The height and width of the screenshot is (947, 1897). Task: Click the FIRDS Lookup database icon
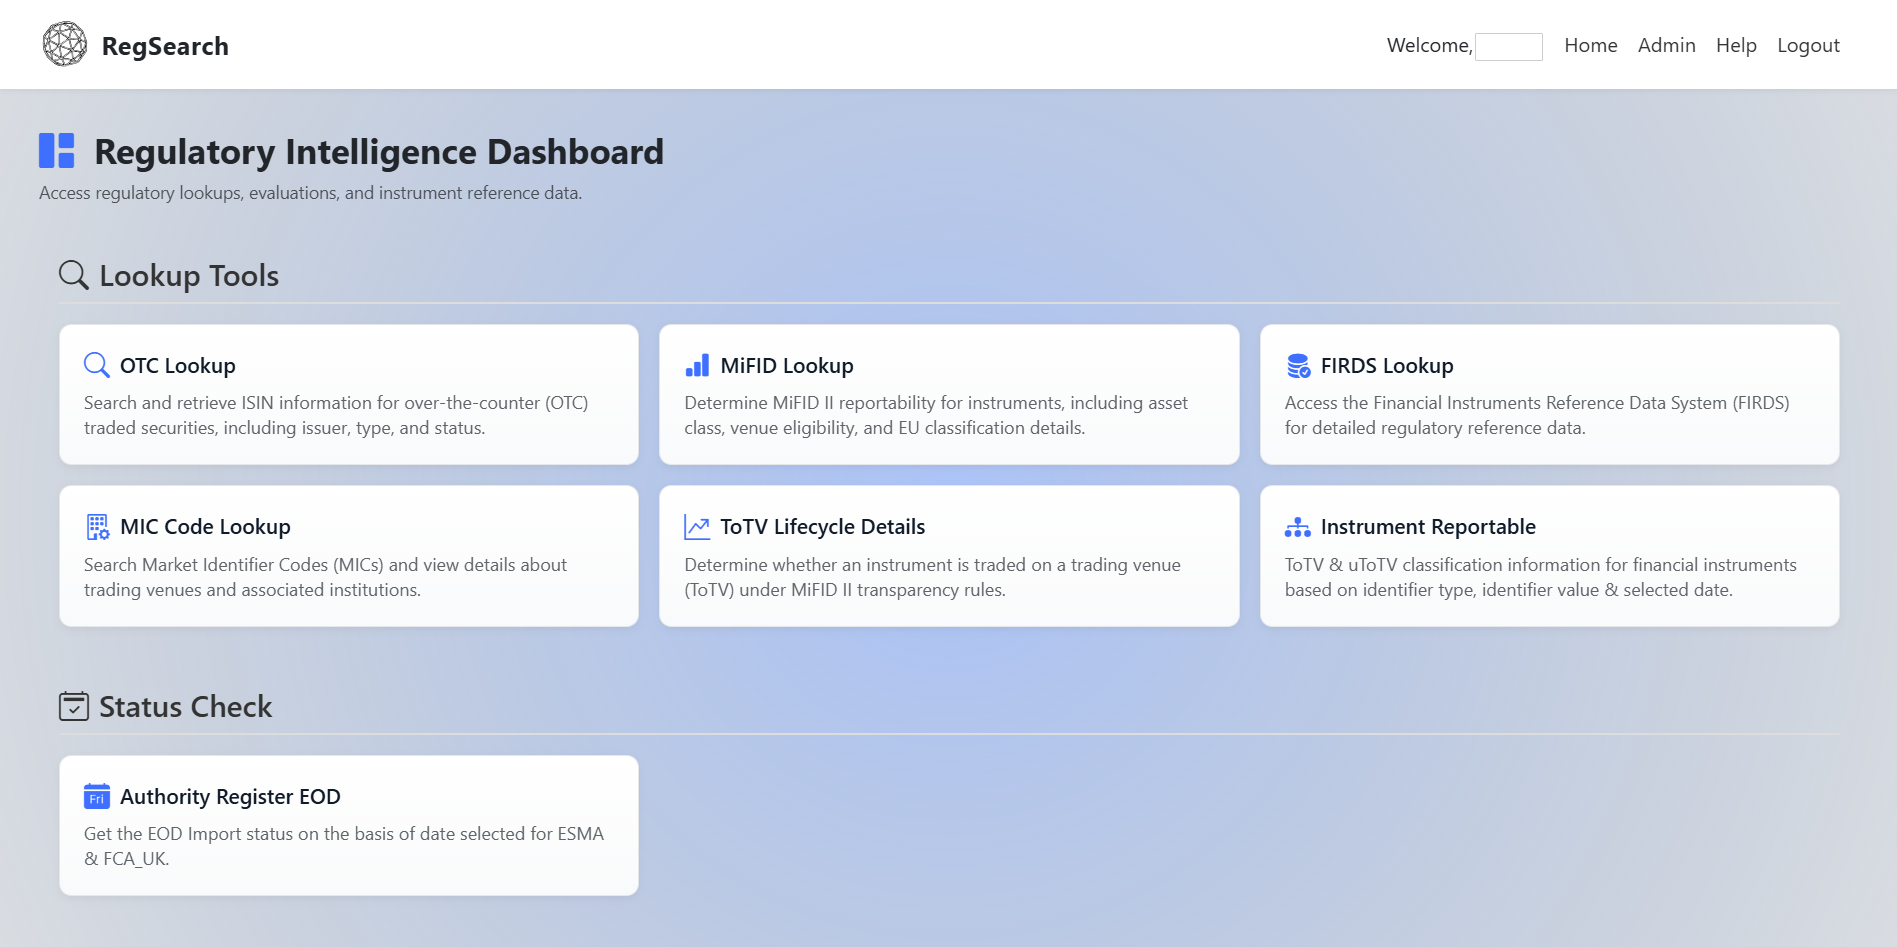coord(1298,366)
